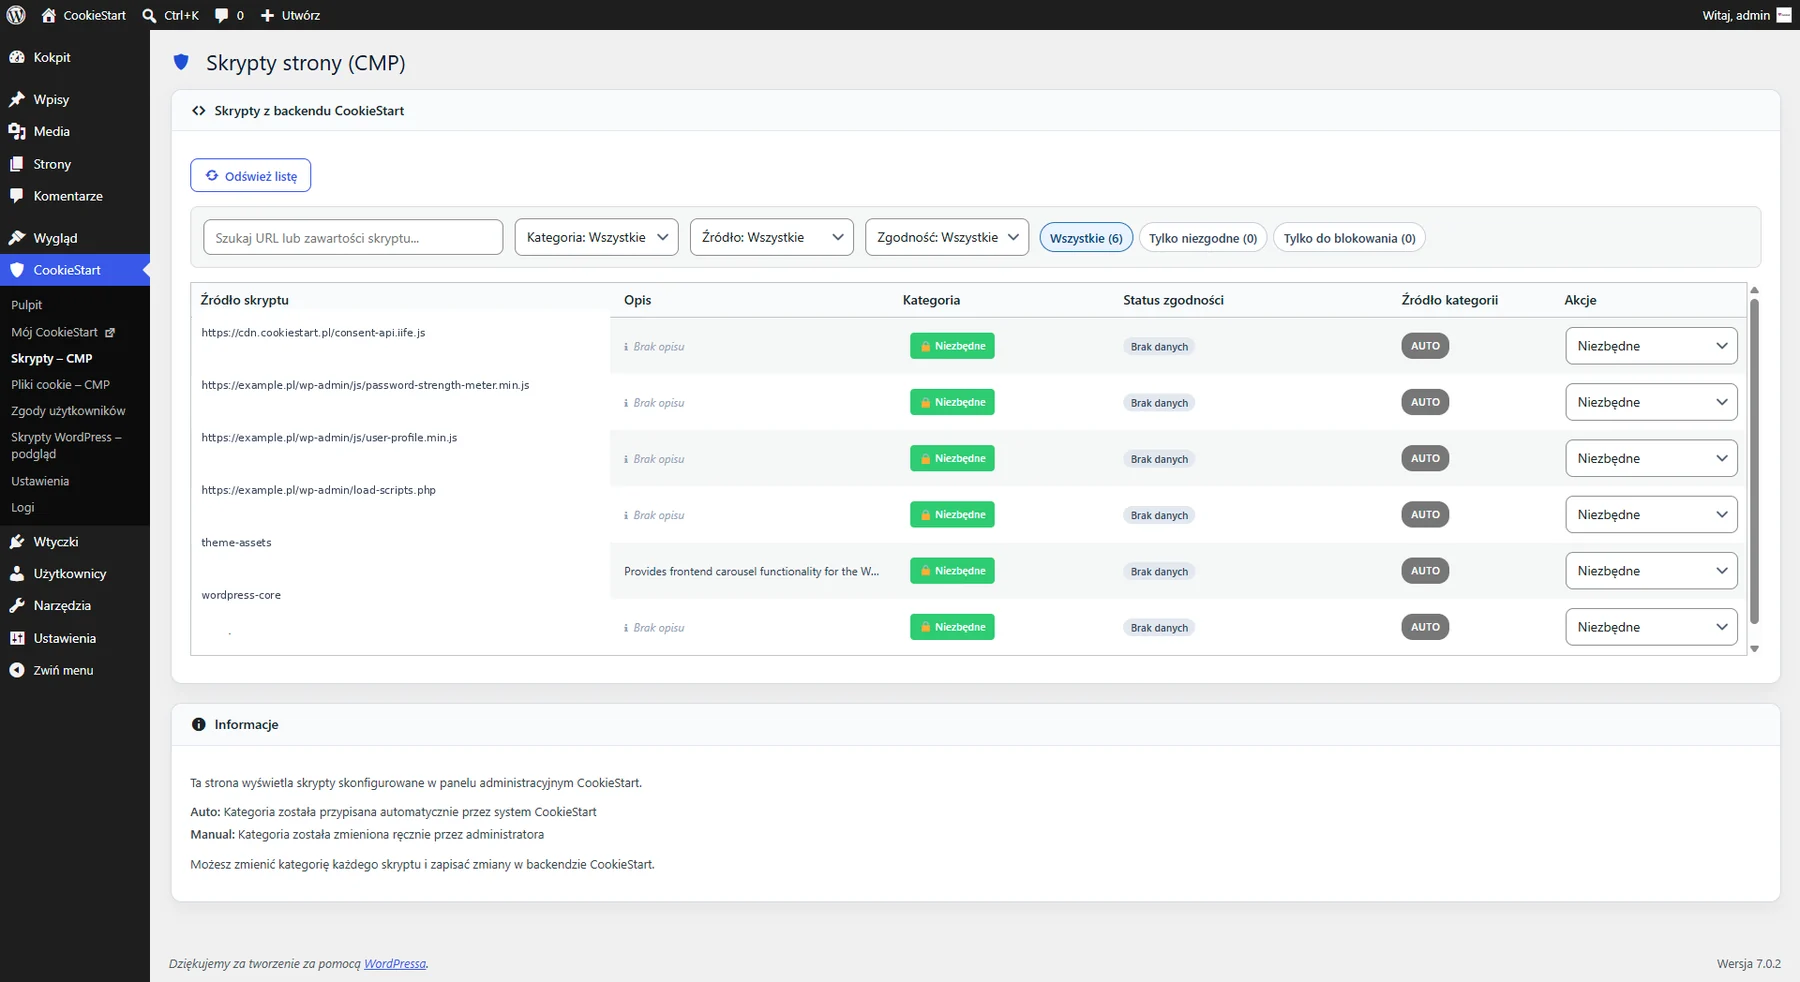This screenshot has height=982, width=1800.
Task: Open Komentarze comment icon
Action: click(17, 196)
